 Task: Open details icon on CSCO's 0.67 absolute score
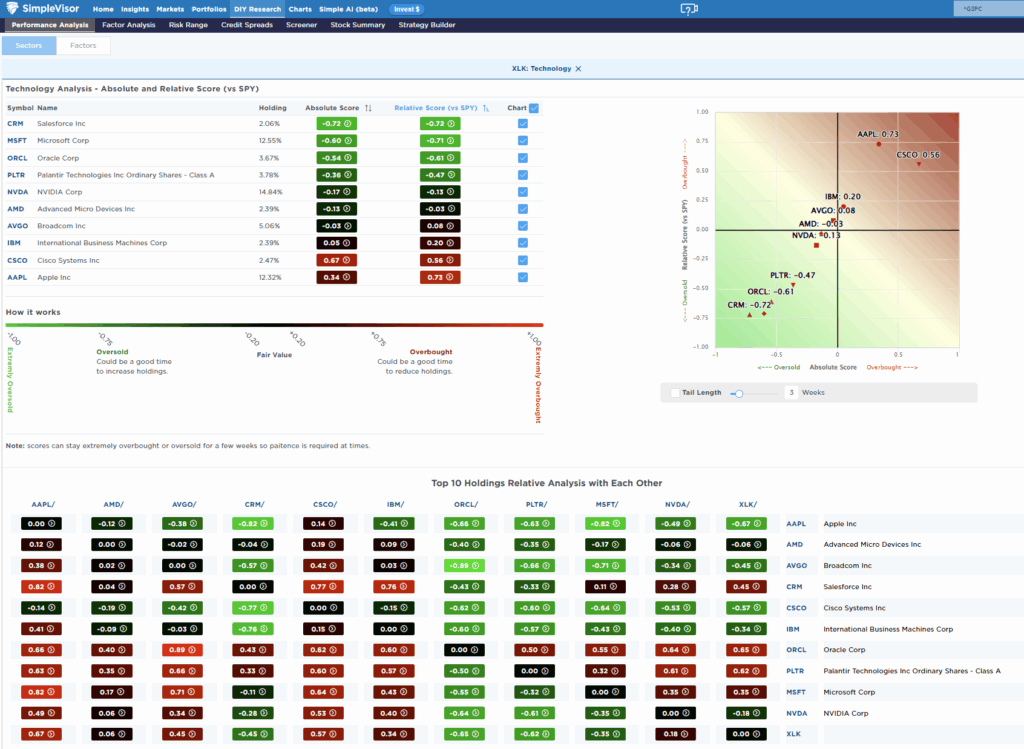click(x=348, y=260)
